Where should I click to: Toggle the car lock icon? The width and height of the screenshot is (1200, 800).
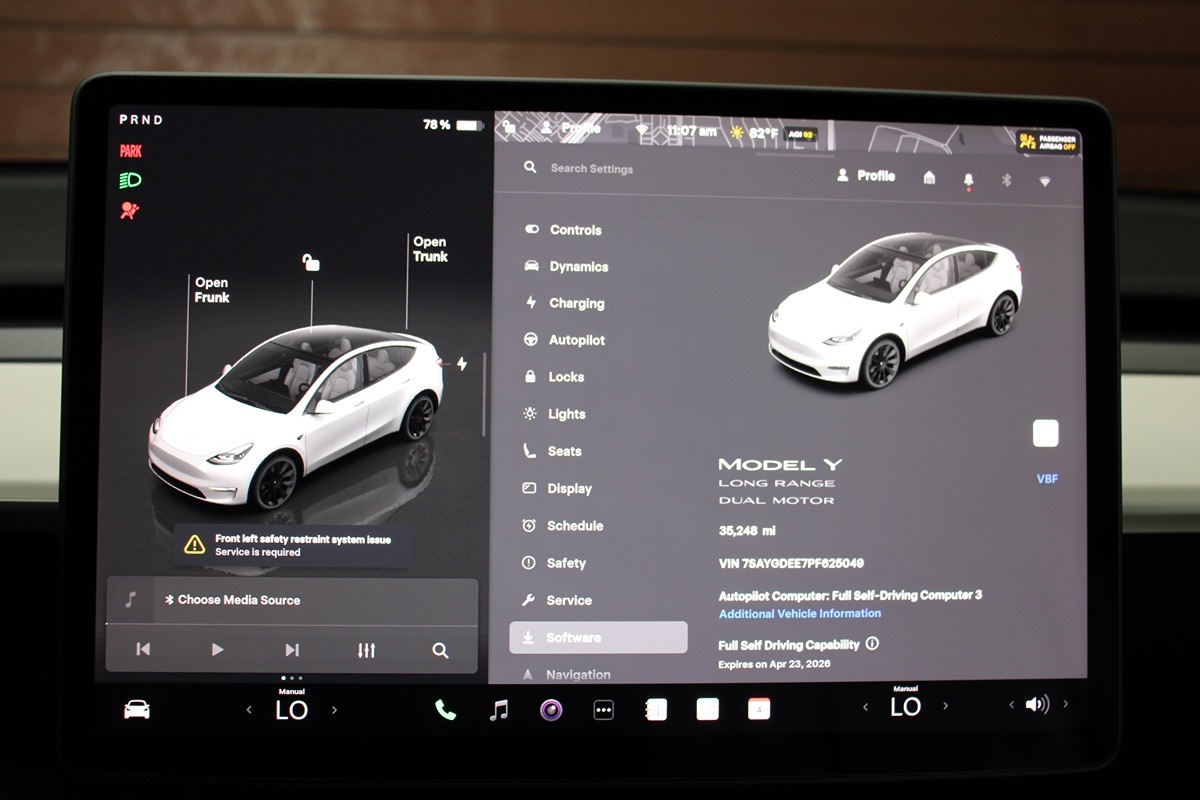pos(311,263)
